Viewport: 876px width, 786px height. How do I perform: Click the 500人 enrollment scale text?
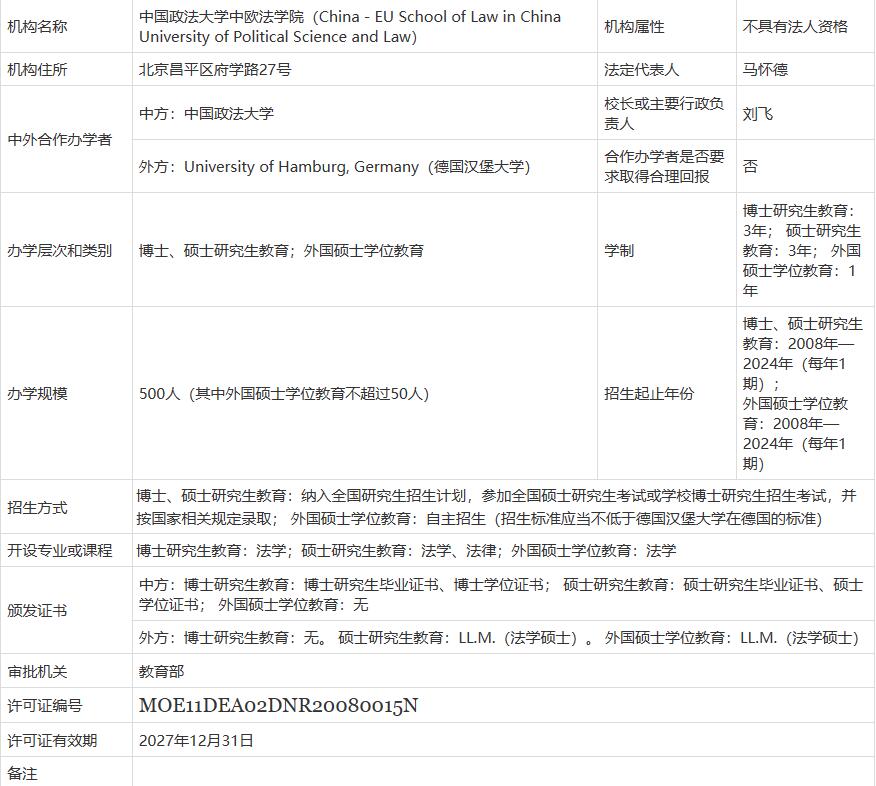click(284, 393)
